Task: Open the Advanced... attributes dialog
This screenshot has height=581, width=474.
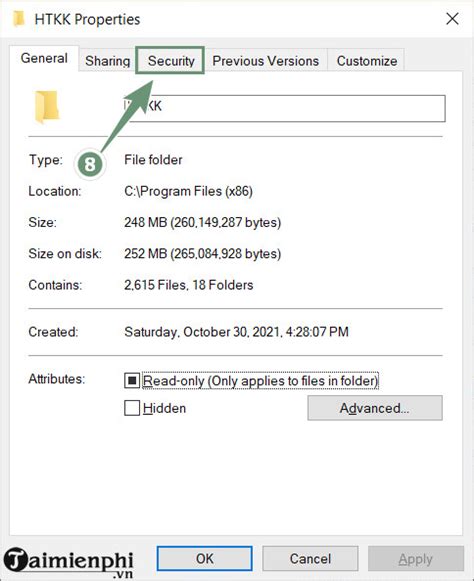Action: coord(375,408)
